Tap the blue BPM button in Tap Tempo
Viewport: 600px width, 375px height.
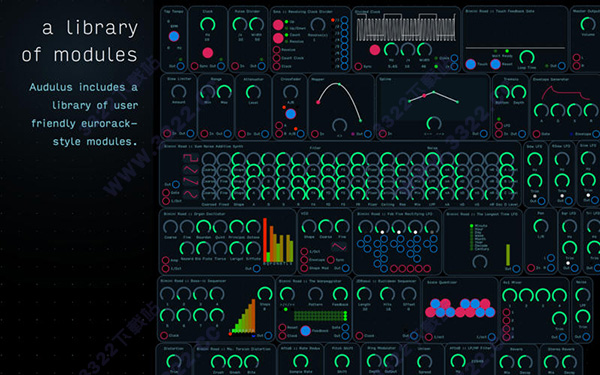pos(174,37)
